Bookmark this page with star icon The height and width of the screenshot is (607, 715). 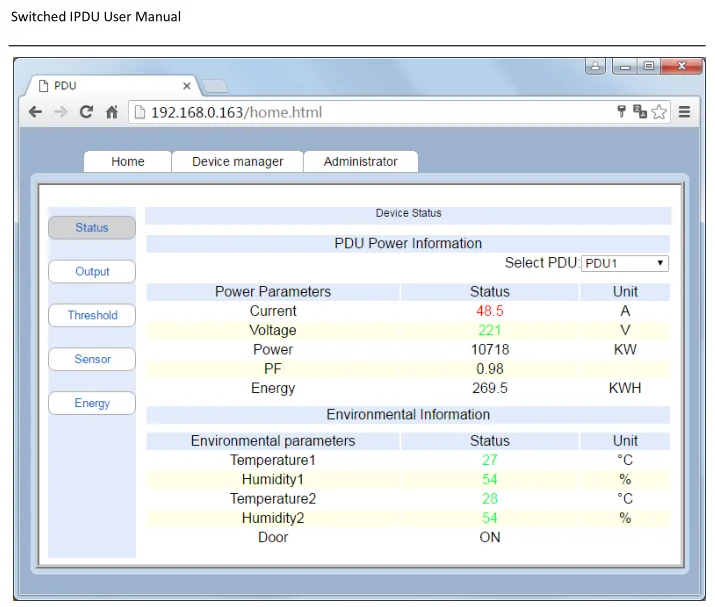pos(659,112)
